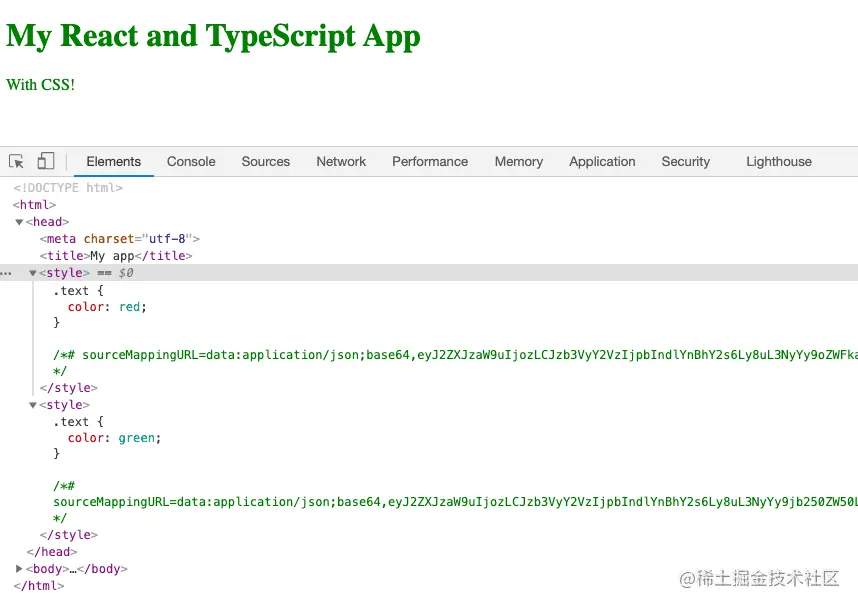Toggle the device toolbar icon

(45, 161)
